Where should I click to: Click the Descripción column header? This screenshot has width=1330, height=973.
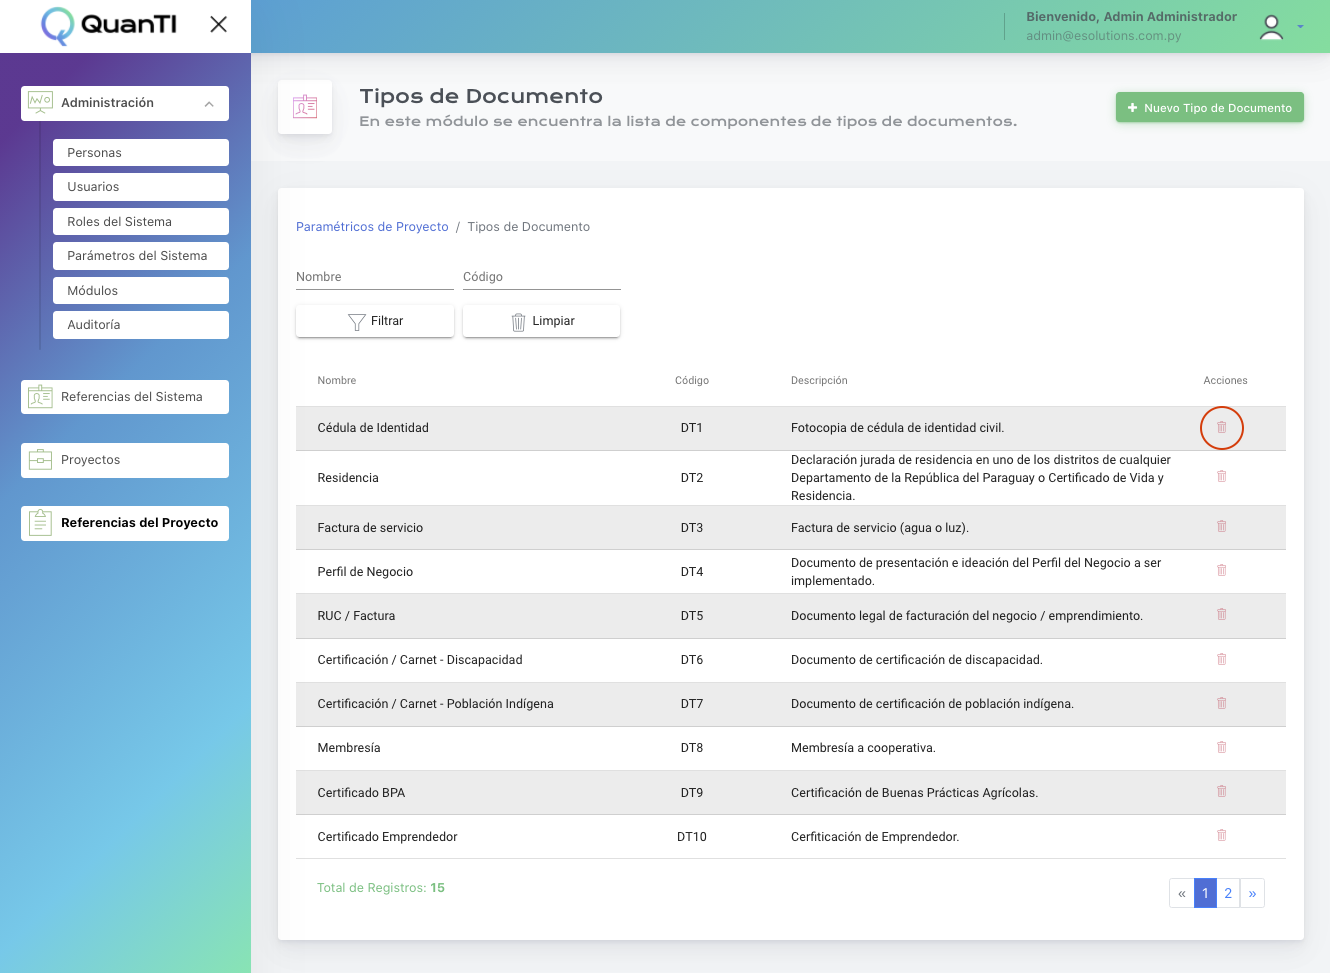coord(819,380)
